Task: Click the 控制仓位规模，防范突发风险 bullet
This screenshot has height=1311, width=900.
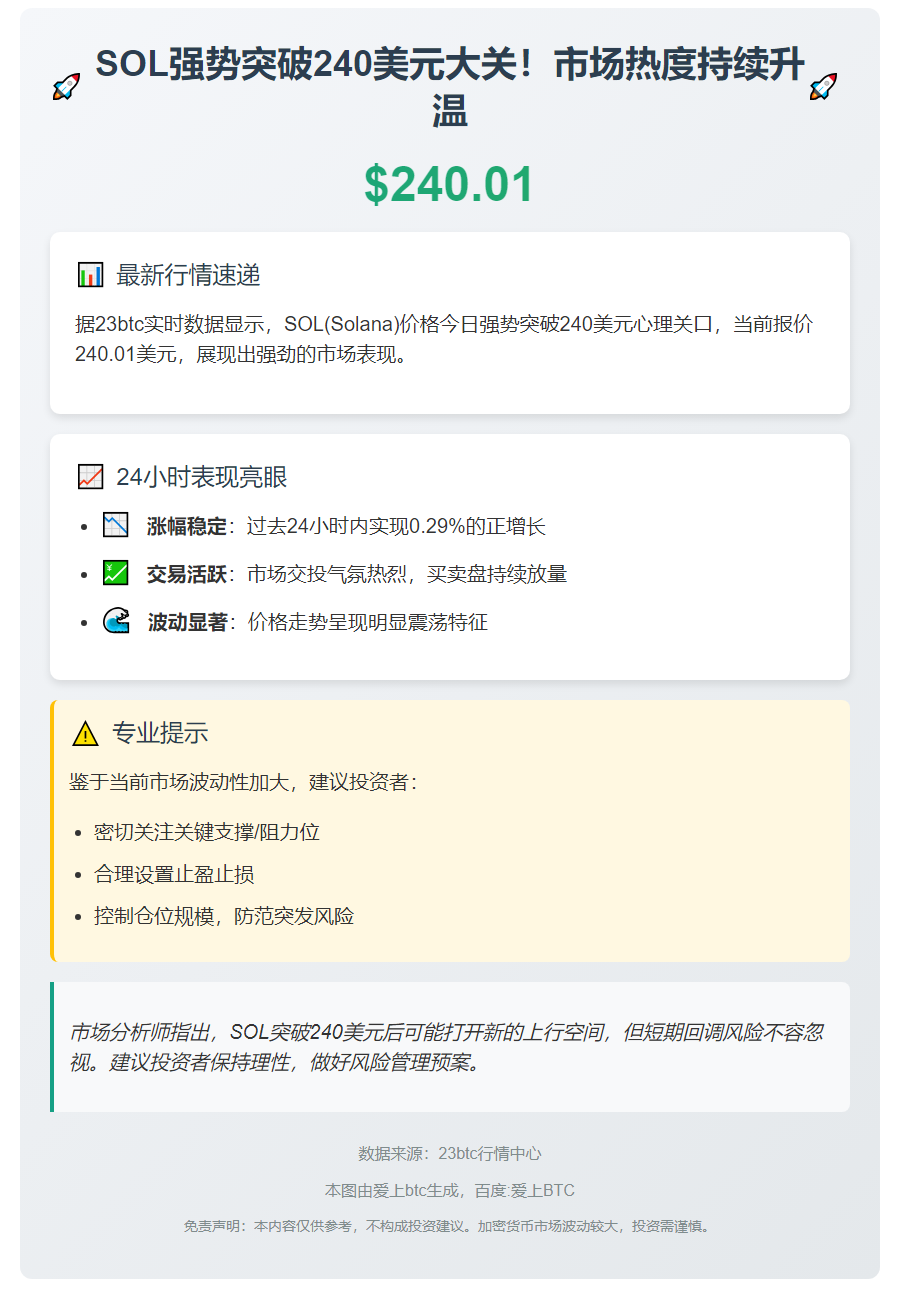Action: point(224,916)
